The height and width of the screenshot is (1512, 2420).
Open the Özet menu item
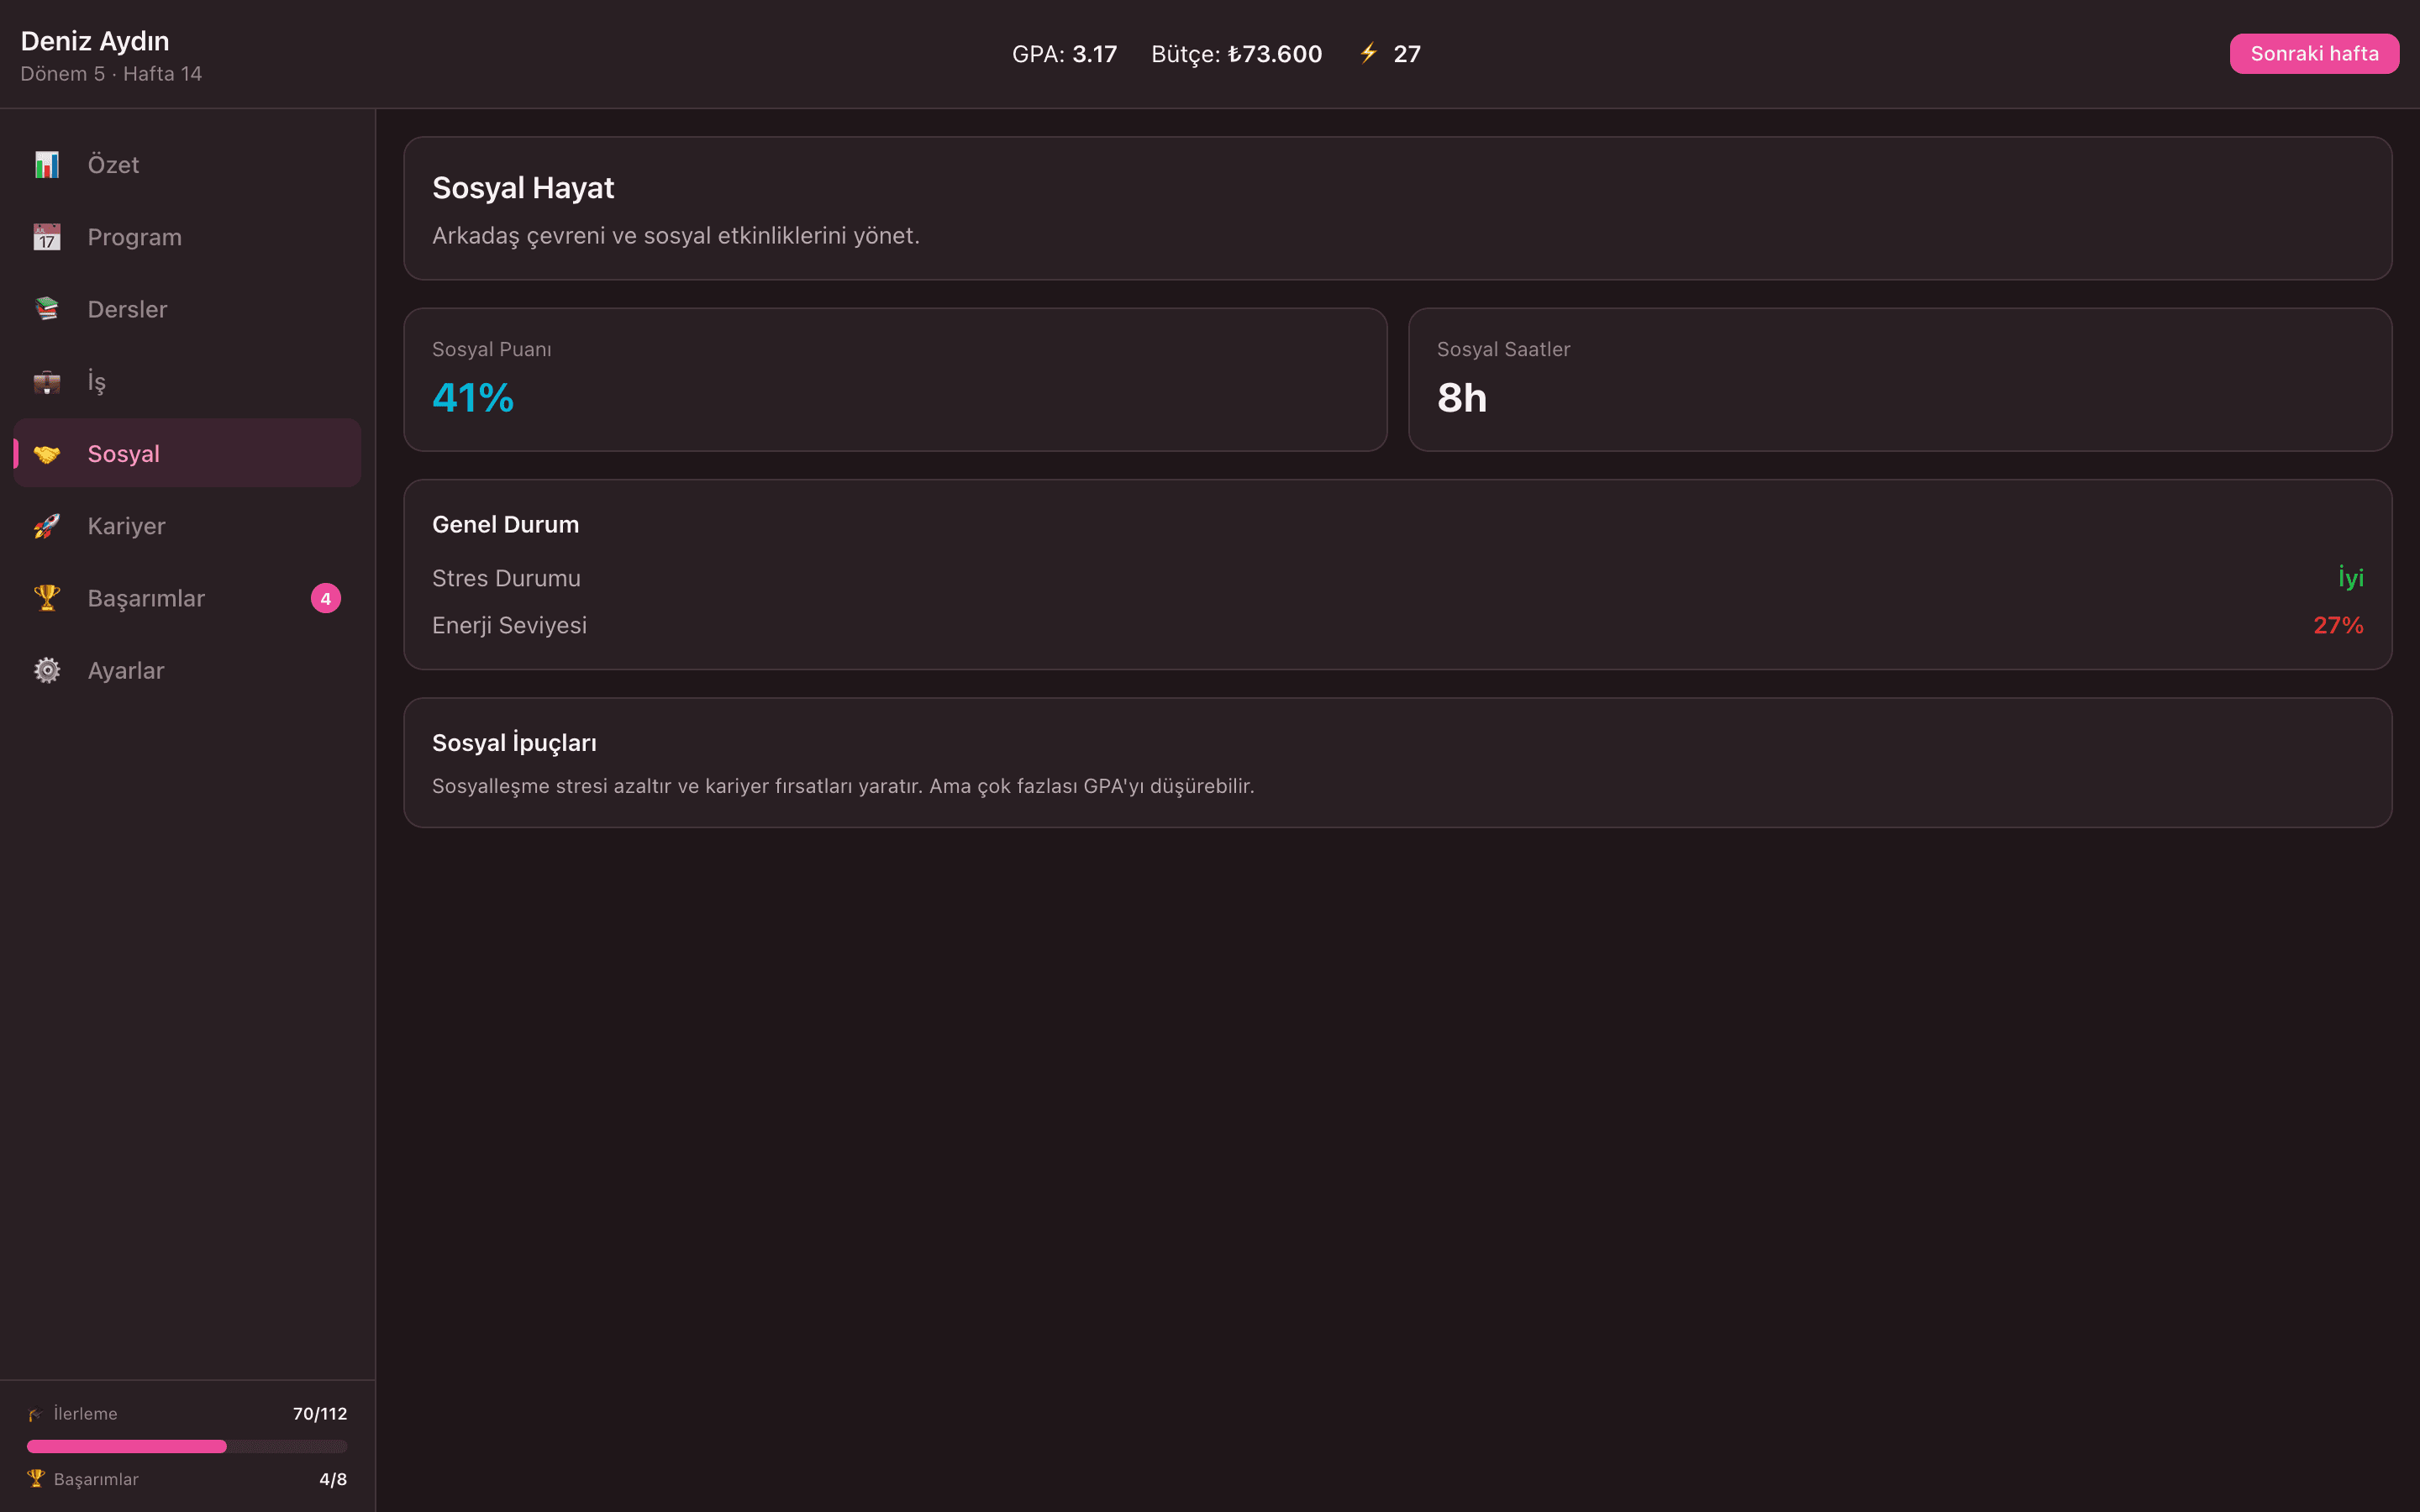[187, 165]
